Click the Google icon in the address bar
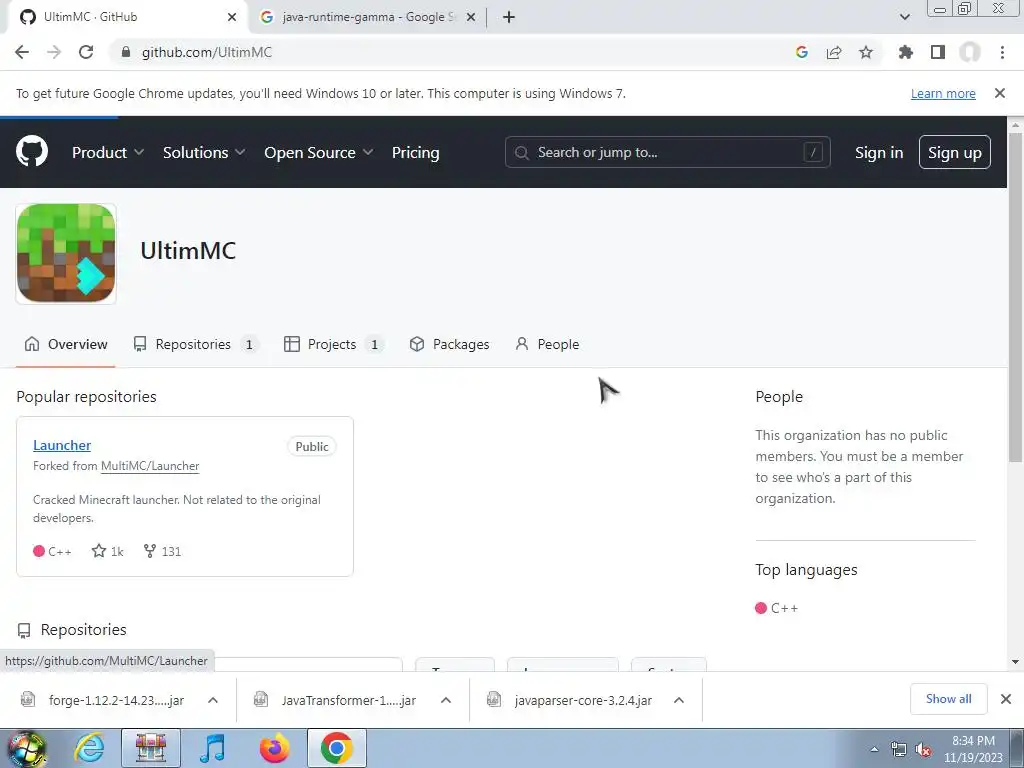 click(x=802, y=52)
